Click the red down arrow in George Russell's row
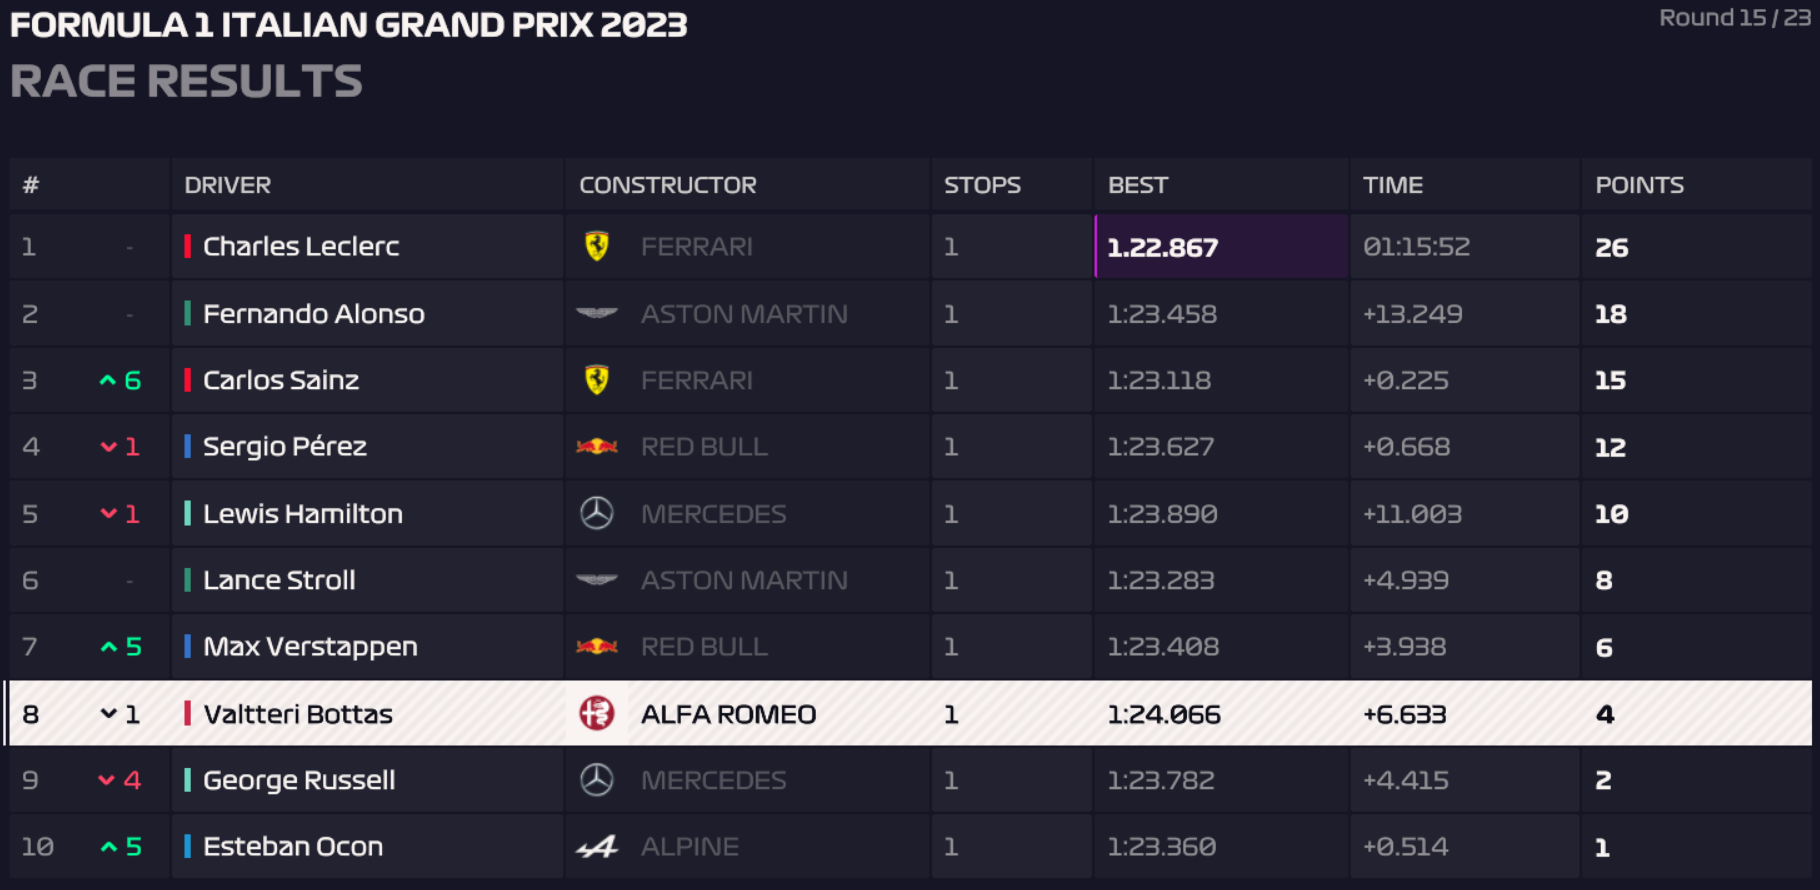 coord(107,780)
